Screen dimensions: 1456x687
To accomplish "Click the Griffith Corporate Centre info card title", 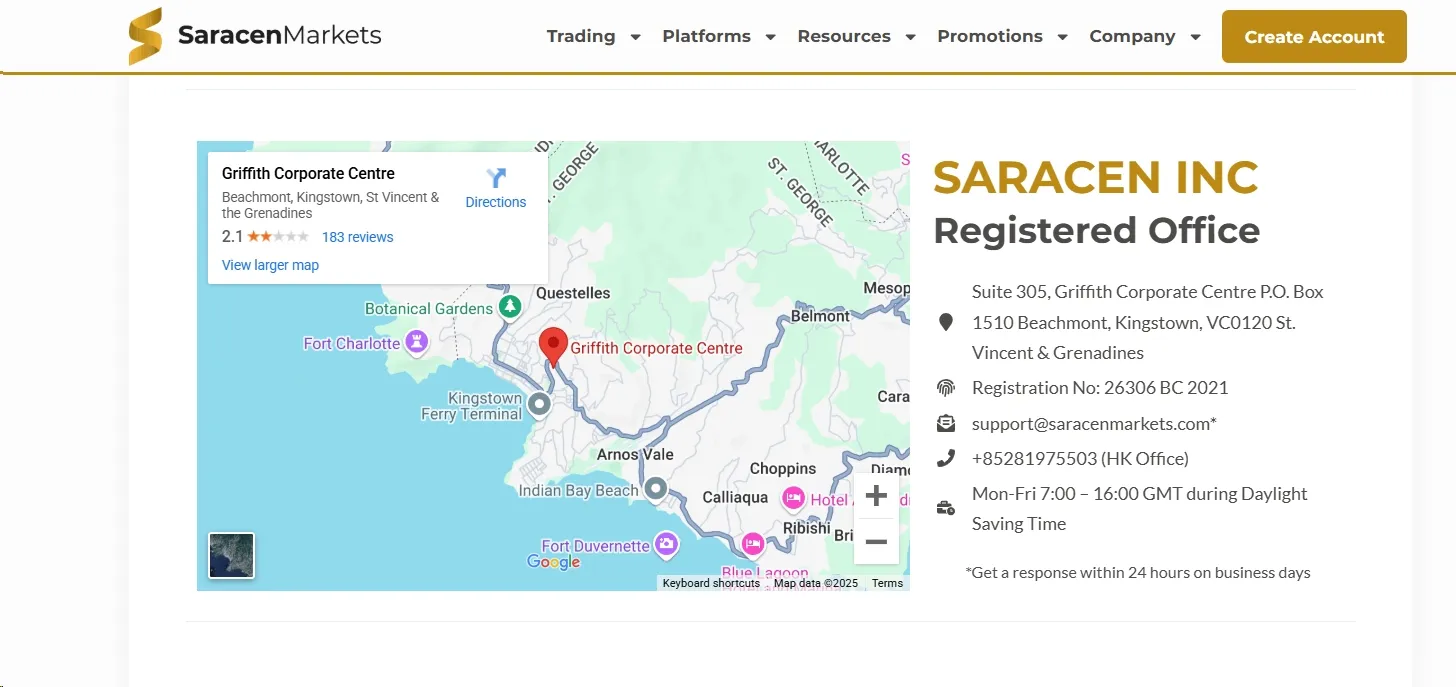I will point(308,173).
